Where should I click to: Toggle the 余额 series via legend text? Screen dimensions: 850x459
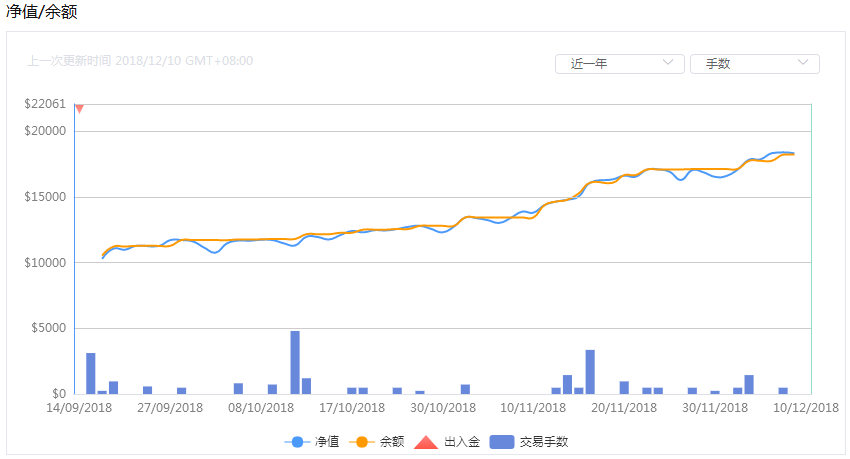pos(392,441)
